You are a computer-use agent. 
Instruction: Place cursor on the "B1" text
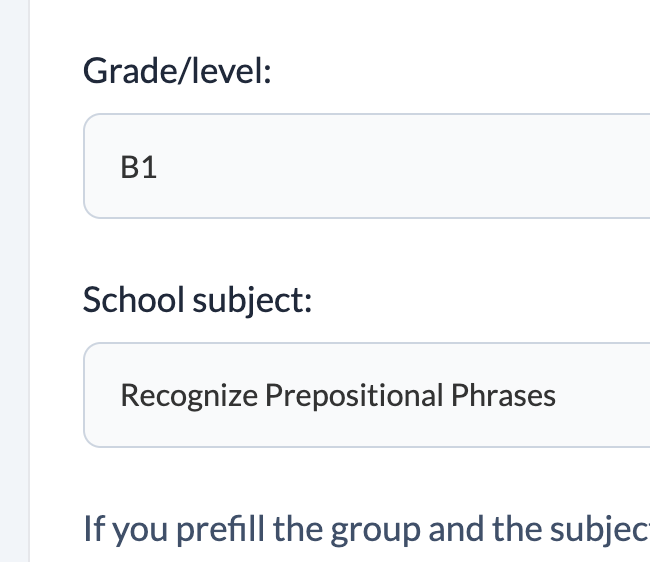[x=138, y=168]
